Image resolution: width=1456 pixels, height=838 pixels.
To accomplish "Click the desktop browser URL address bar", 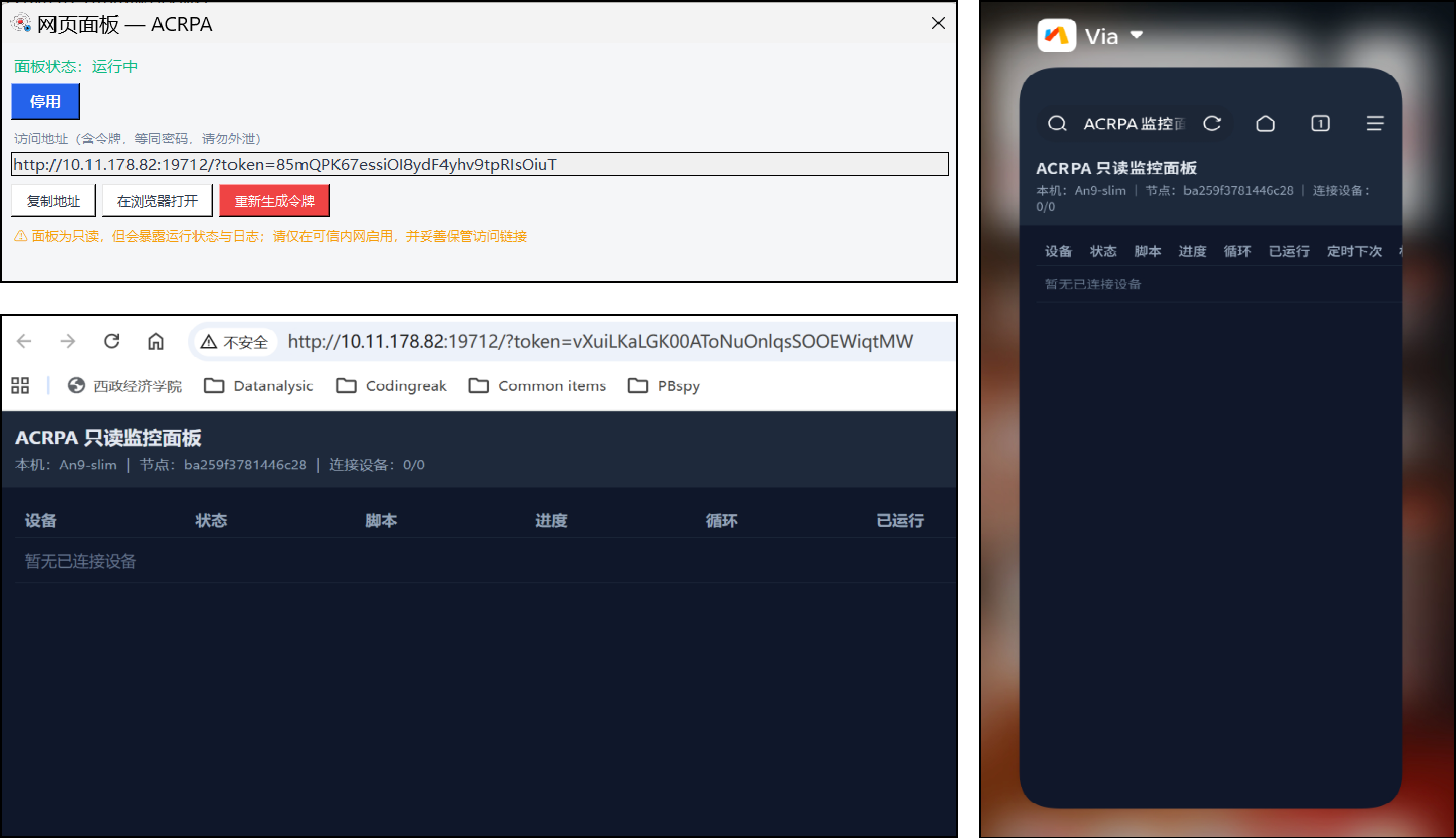I will (600, 342).
